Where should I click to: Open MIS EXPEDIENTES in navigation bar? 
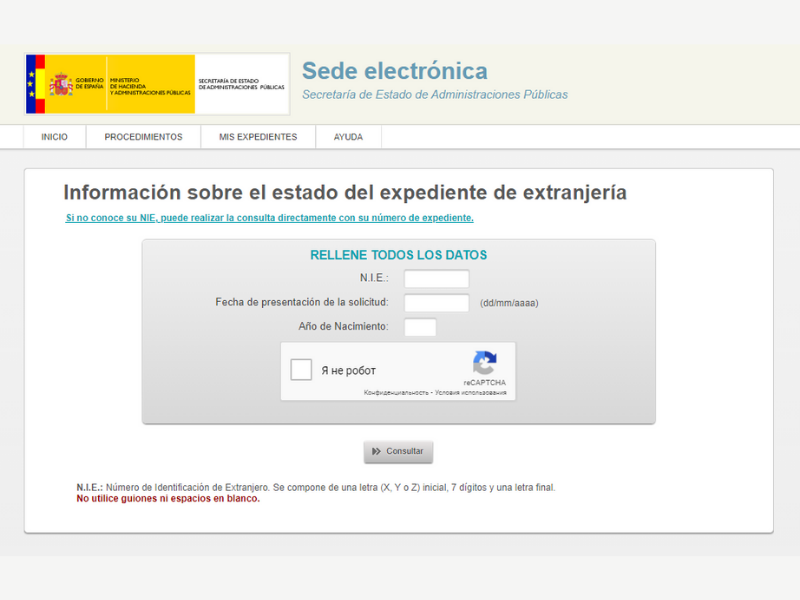coord(258,137)
